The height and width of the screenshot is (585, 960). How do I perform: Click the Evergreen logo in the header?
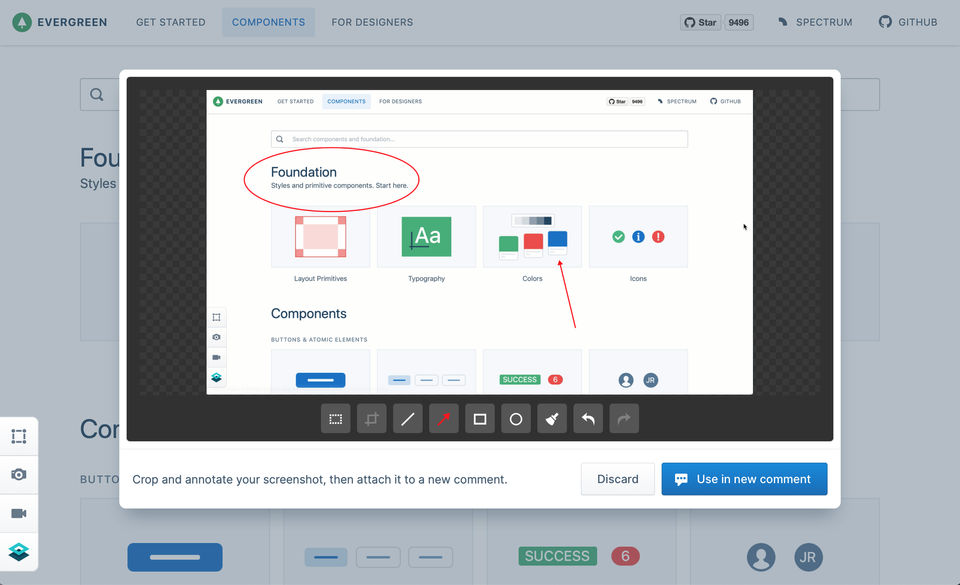click(x=60, y=22)
